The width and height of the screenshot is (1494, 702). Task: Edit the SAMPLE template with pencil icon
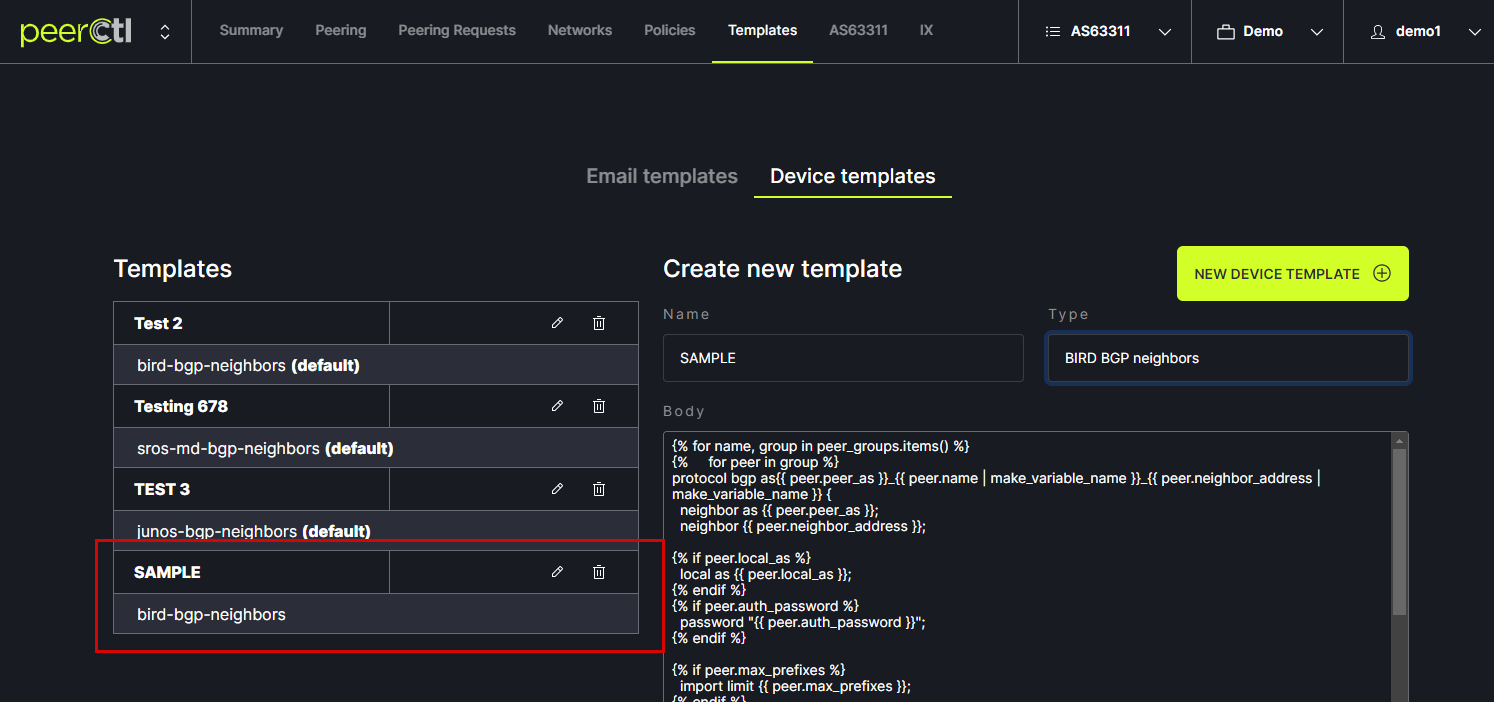point(557,572)
